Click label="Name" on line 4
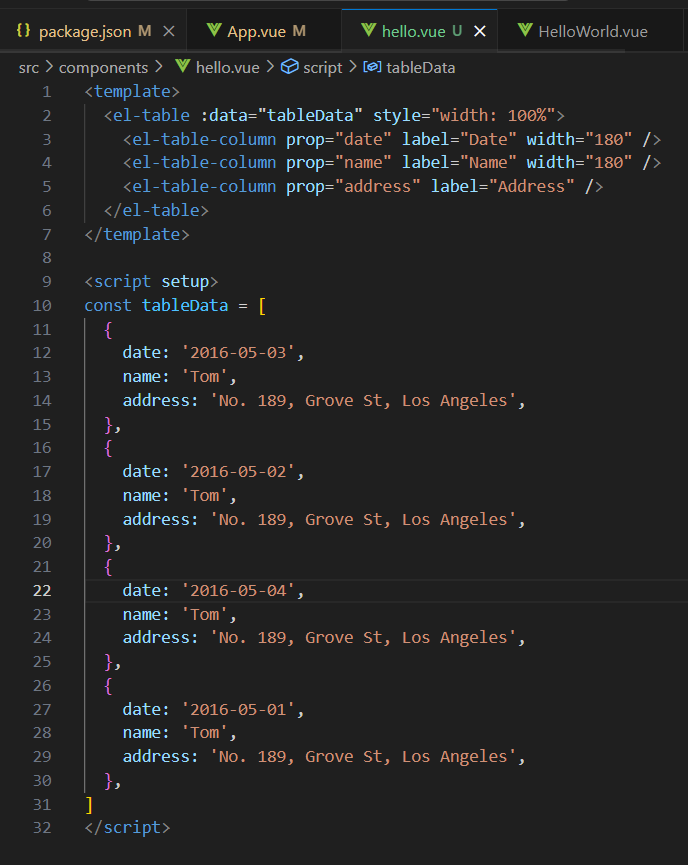This screenshot has width=688, height=865. point(459,163)
